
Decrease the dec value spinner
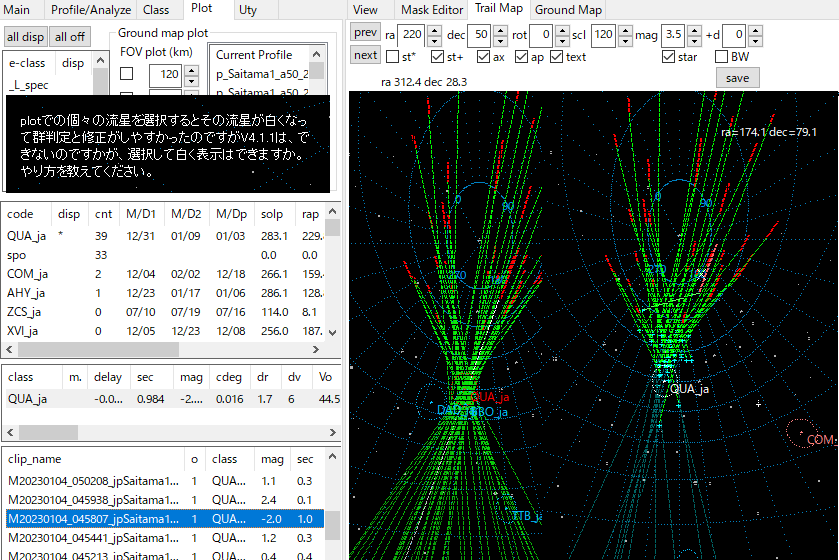[x=500, y=41]
